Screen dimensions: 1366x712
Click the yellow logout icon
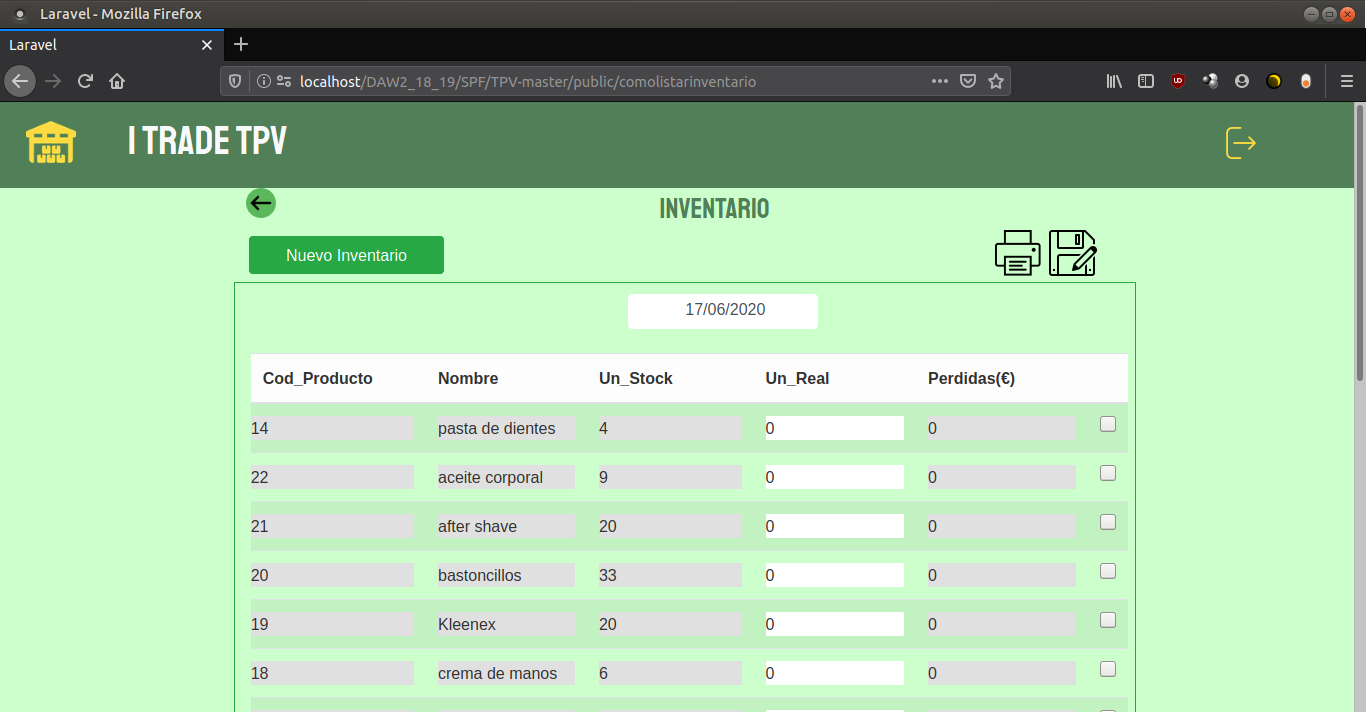(x=1240, y=143)
